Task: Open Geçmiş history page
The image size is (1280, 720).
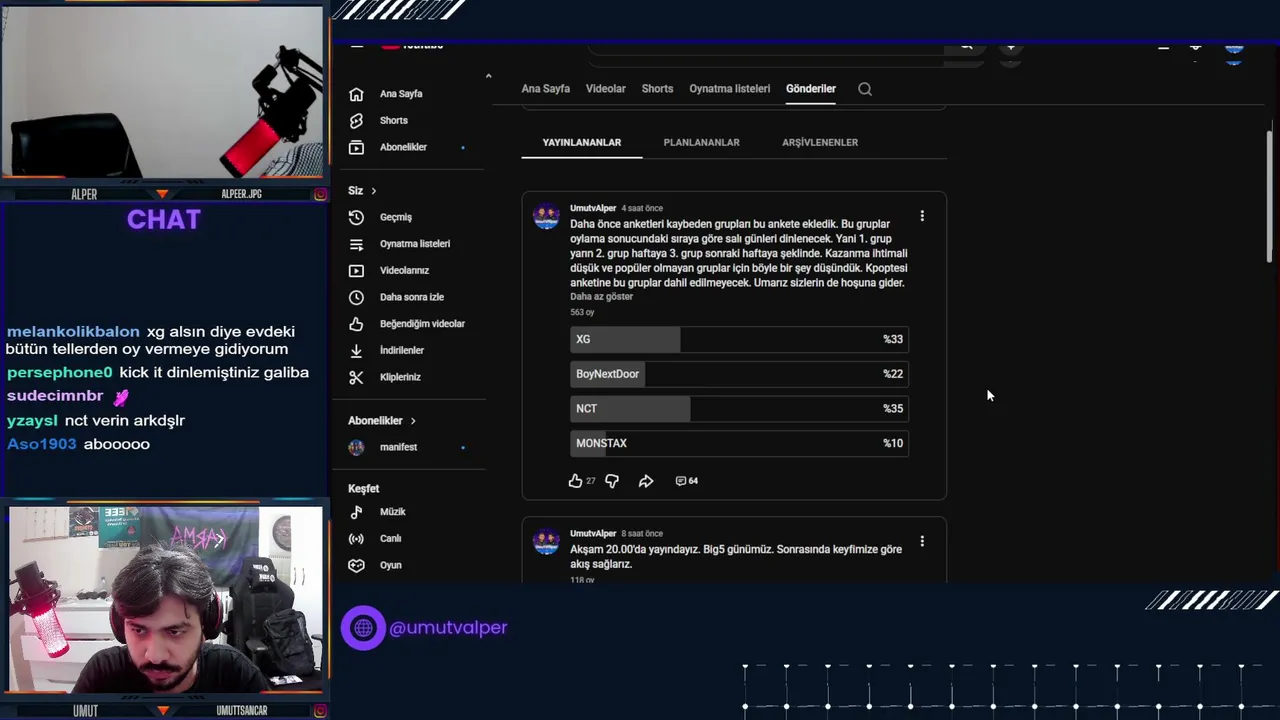Action: click(x=396, y=217)
